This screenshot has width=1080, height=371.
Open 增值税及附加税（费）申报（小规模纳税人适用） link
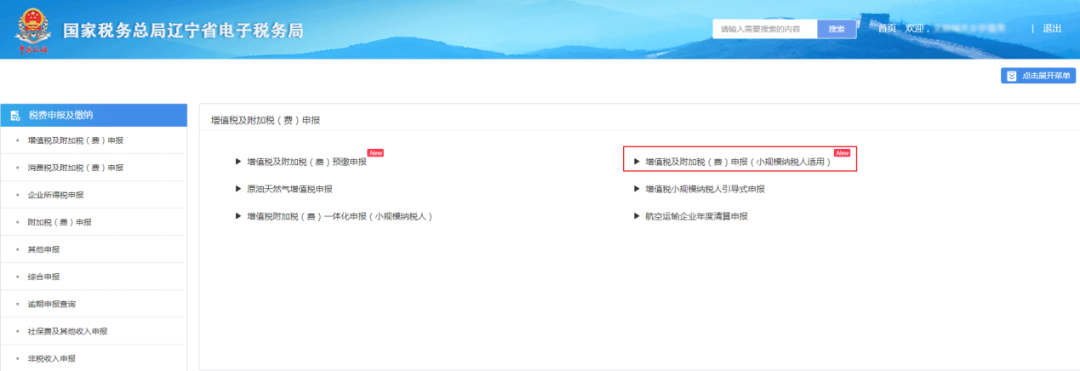click(738, 162)
